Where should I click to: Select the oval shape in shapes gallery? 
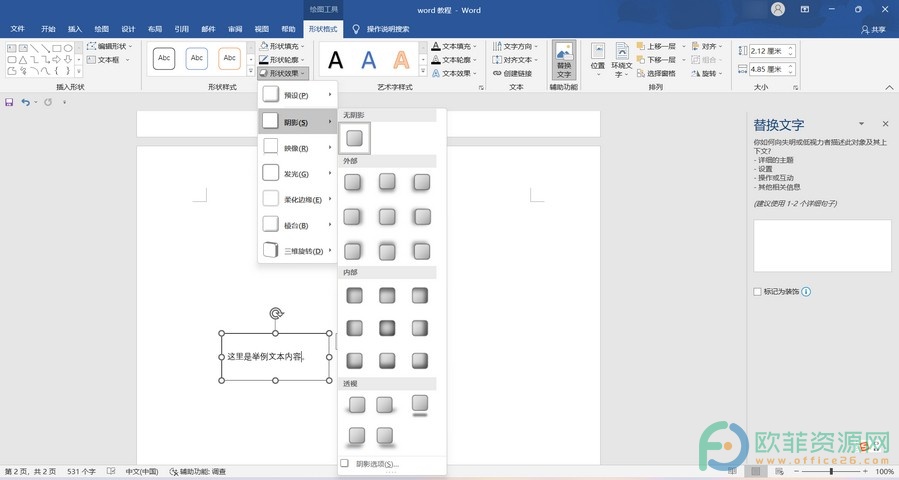click(68, 48)
